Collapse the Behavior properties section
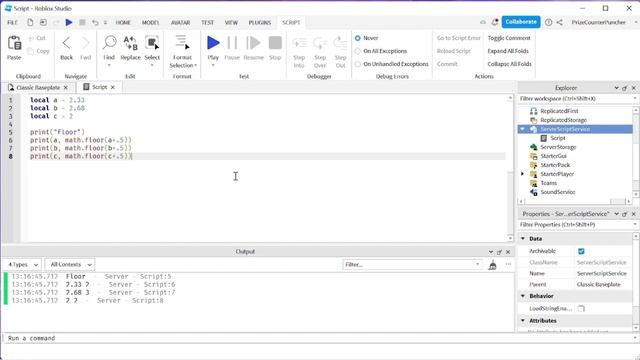 [x=523, y=296]
